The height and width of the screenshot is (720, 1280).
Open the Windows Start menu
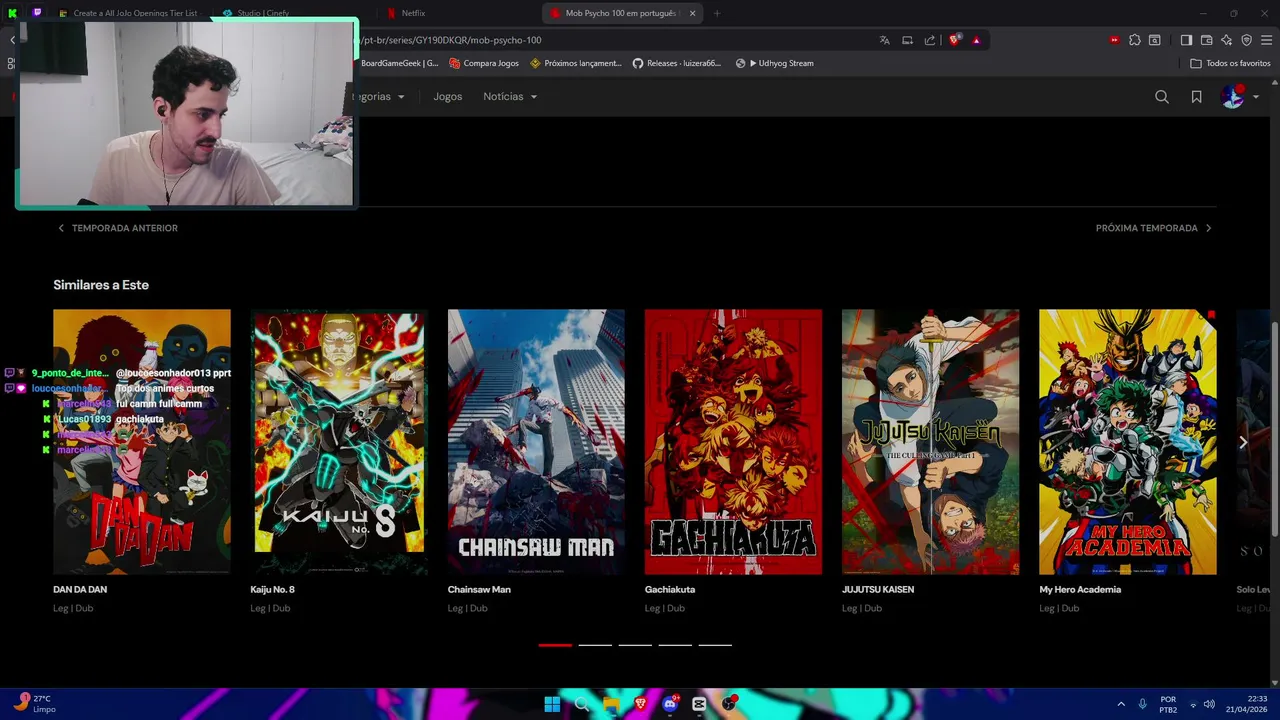click(552, 704)
